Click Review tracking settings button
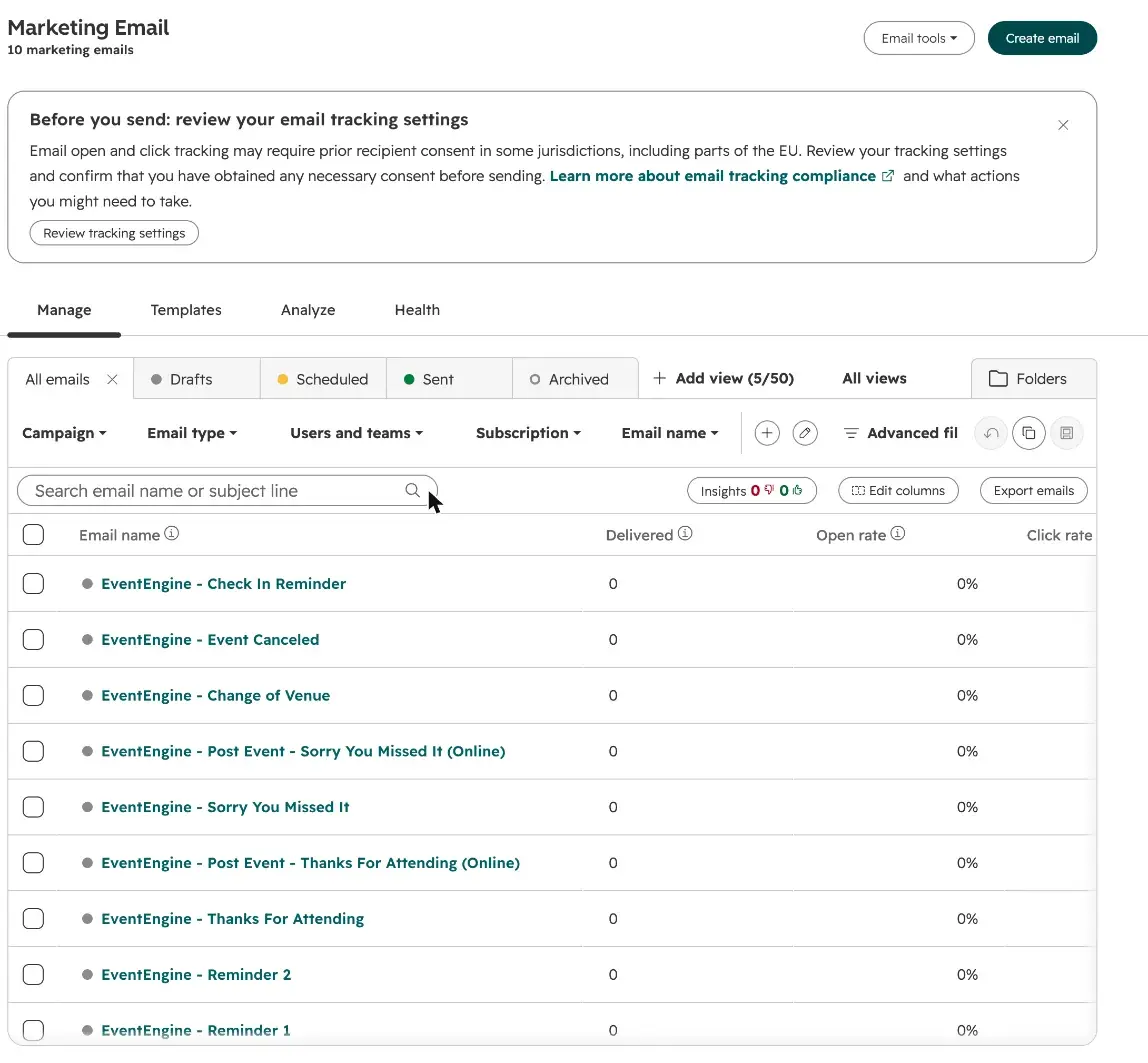 click(114, 233)
